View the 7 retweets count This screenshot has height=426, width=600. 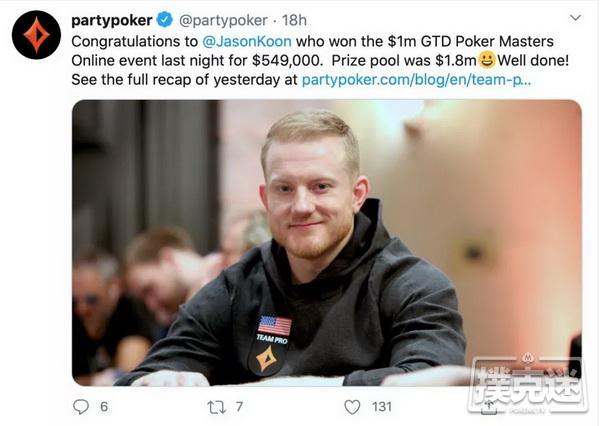tap(239, 406)
